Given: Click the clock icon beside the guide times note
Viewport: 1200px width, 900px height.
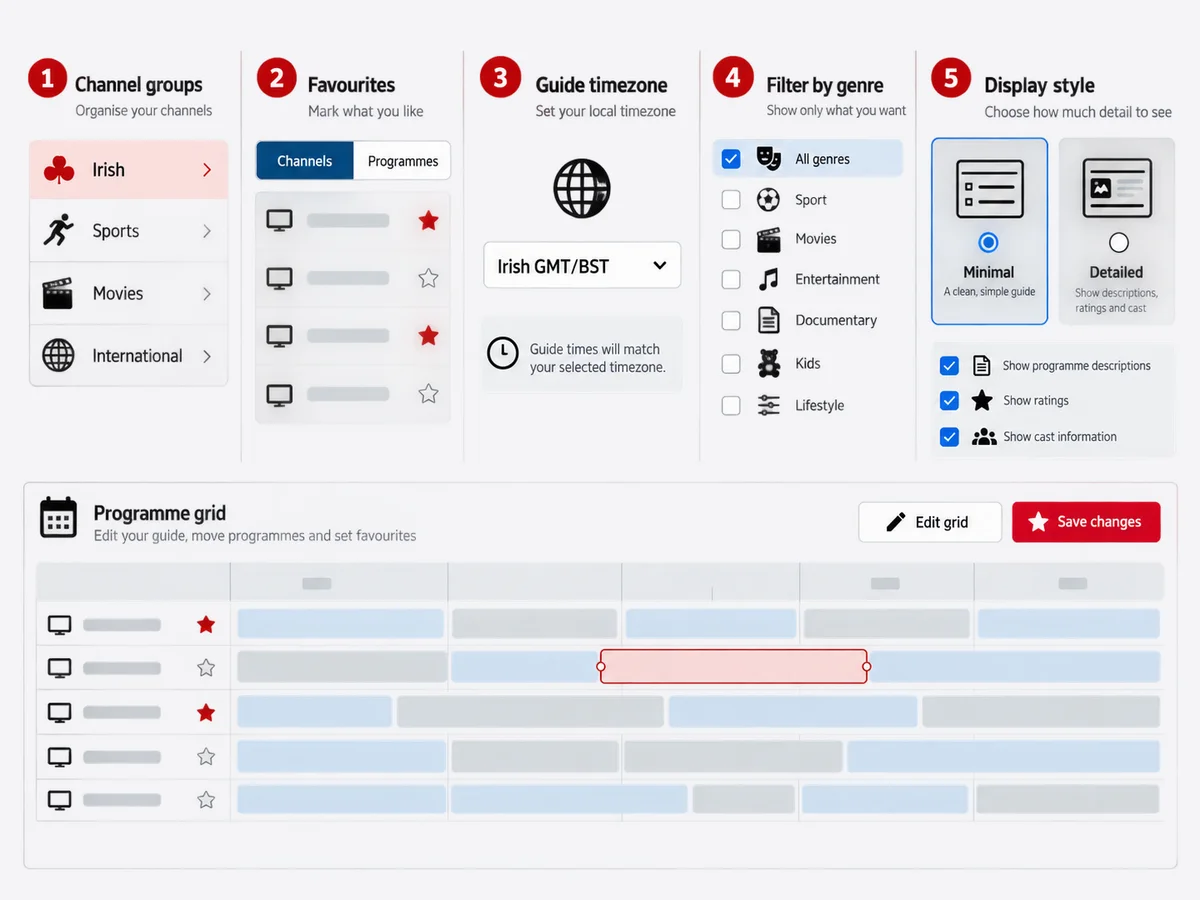Looking at the screenshot, I should tap(503, 353).
